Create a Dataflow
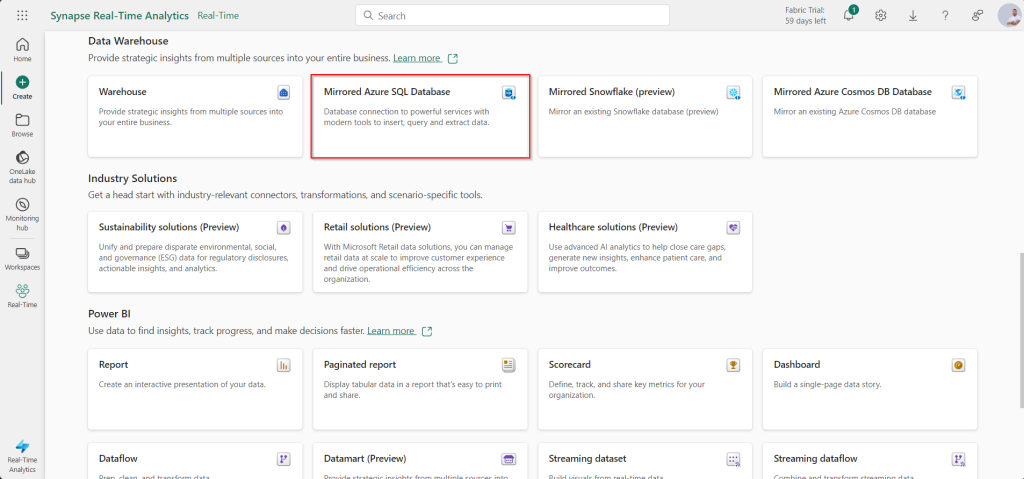 tap(195, 461)
